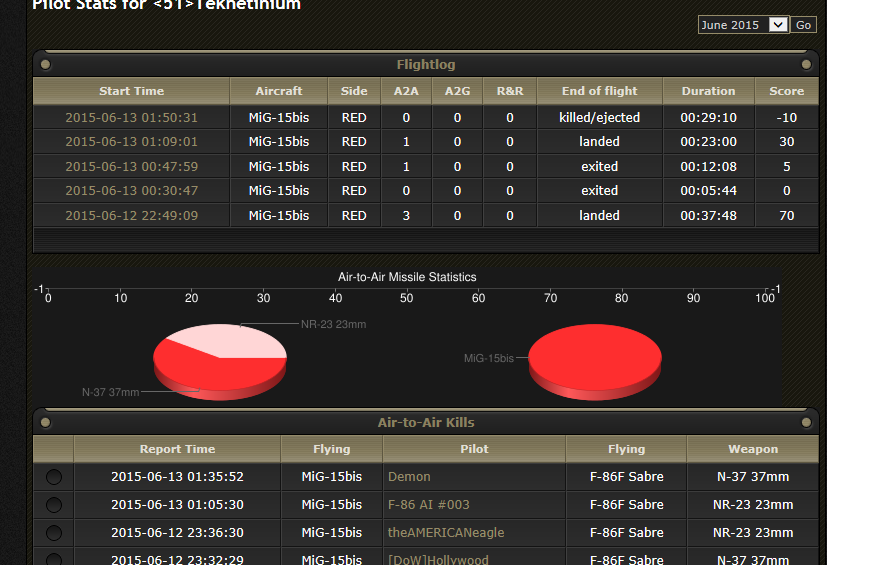Image resolution: width=870 pixels, height=565 pixels.
Task: Click the Weapon column header
Action: tap(752, 449)
